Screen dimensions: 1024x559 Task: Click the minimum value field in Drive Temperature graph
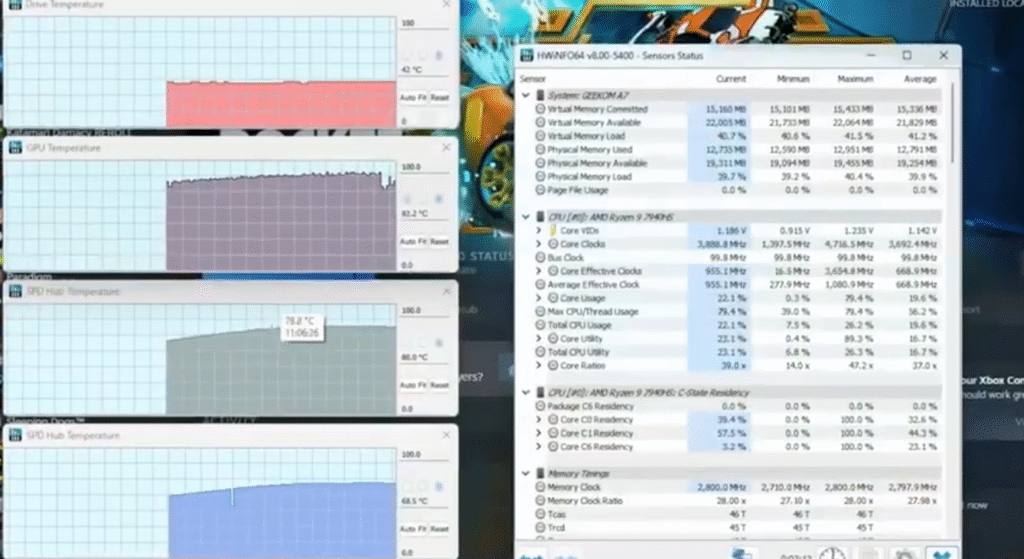(424, 121)
